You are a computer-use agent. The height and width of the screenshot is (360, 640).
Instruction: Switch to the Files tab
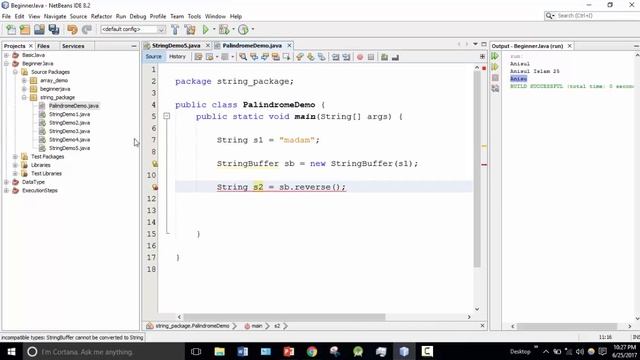point(43,46)
